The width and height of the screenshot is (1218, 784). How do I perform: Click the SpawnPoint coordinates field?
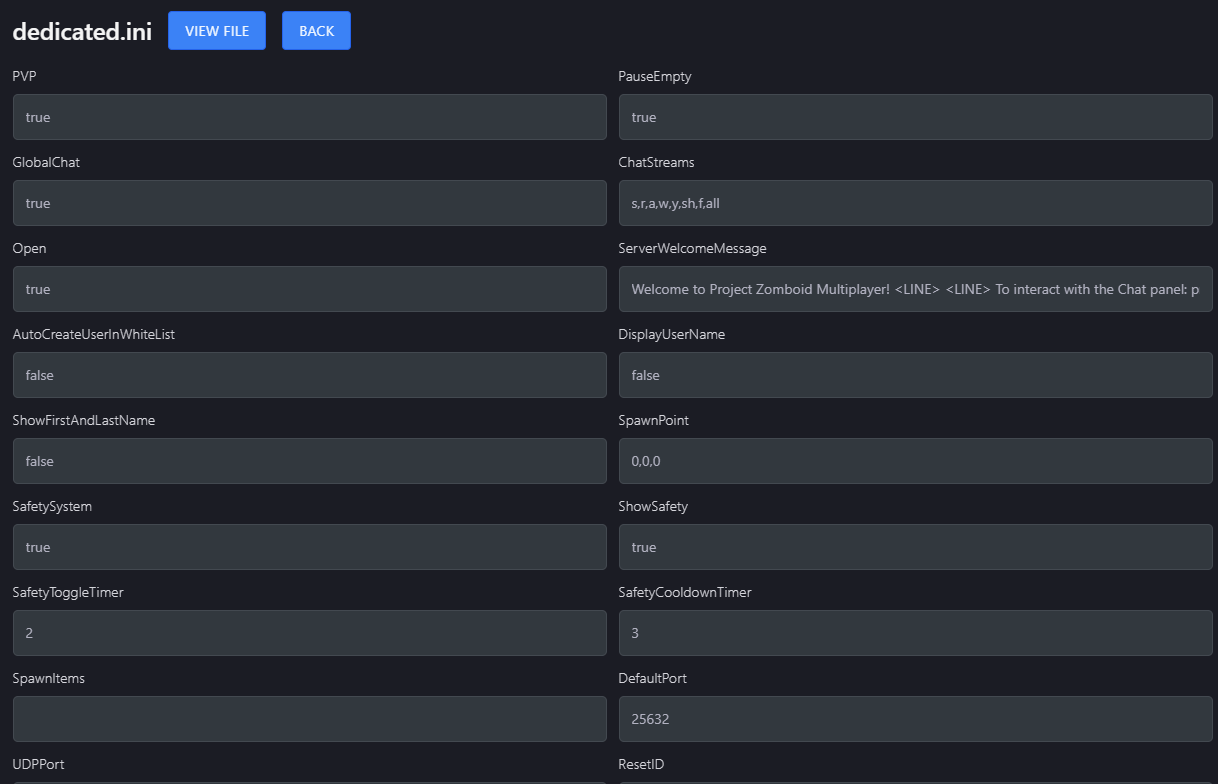(915, 461)
